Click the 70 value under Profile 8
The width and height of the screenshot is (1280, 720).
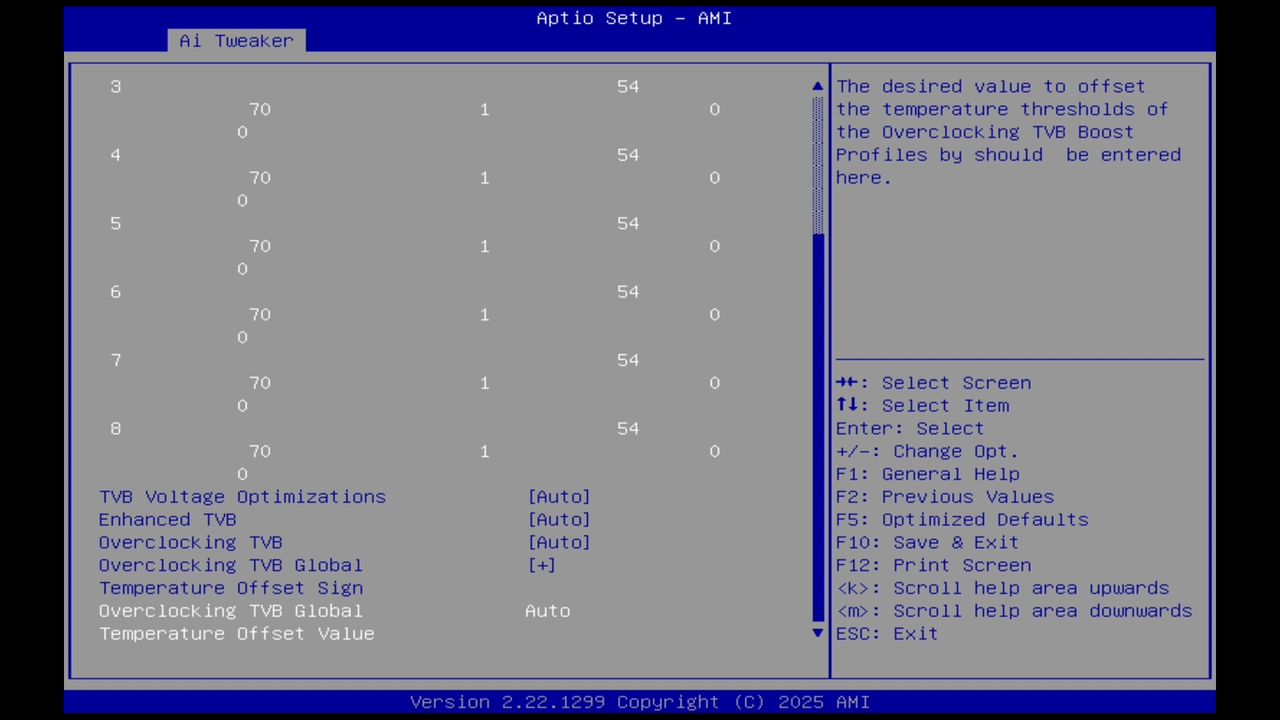260,451
